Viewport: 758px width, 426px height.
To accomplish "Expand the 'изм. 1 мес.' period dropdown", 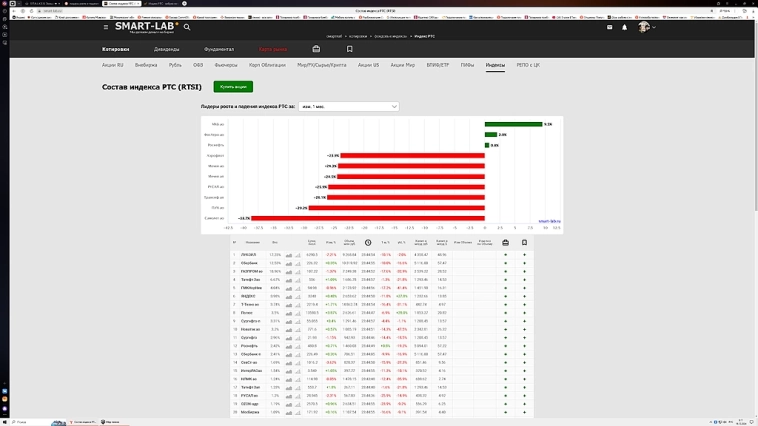I will (x=348, y=106).
